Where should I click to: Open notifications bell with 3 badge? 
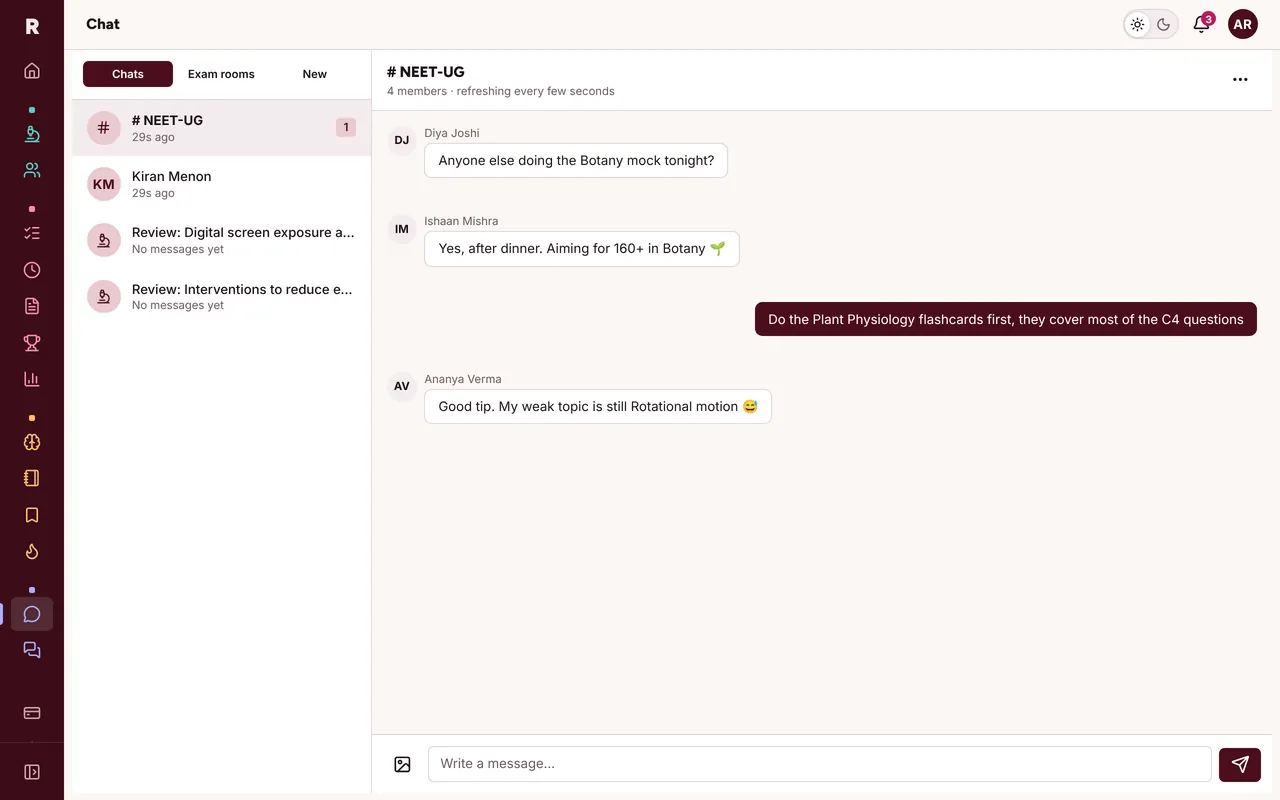click(1202, 24)
